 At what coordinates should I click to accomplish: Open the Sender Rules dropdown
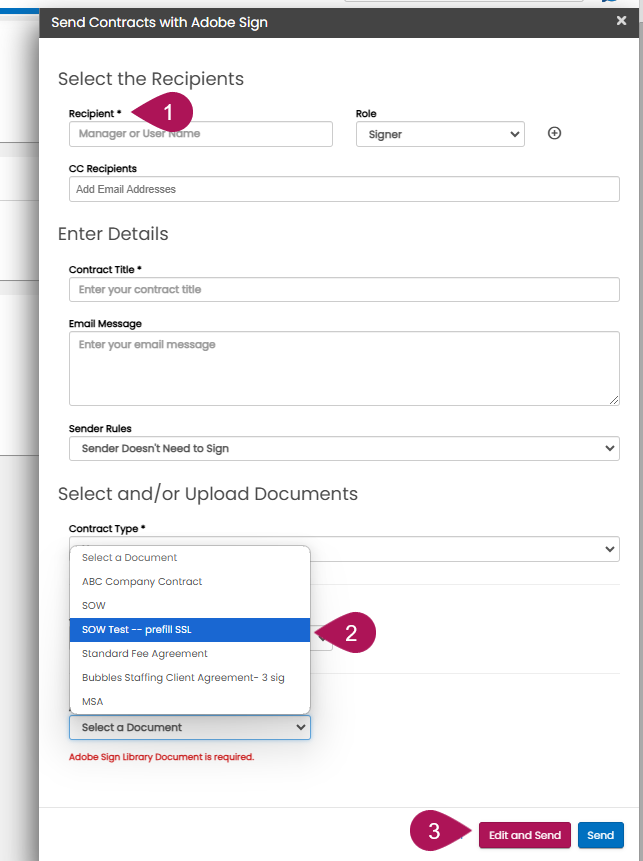[344, 449]
